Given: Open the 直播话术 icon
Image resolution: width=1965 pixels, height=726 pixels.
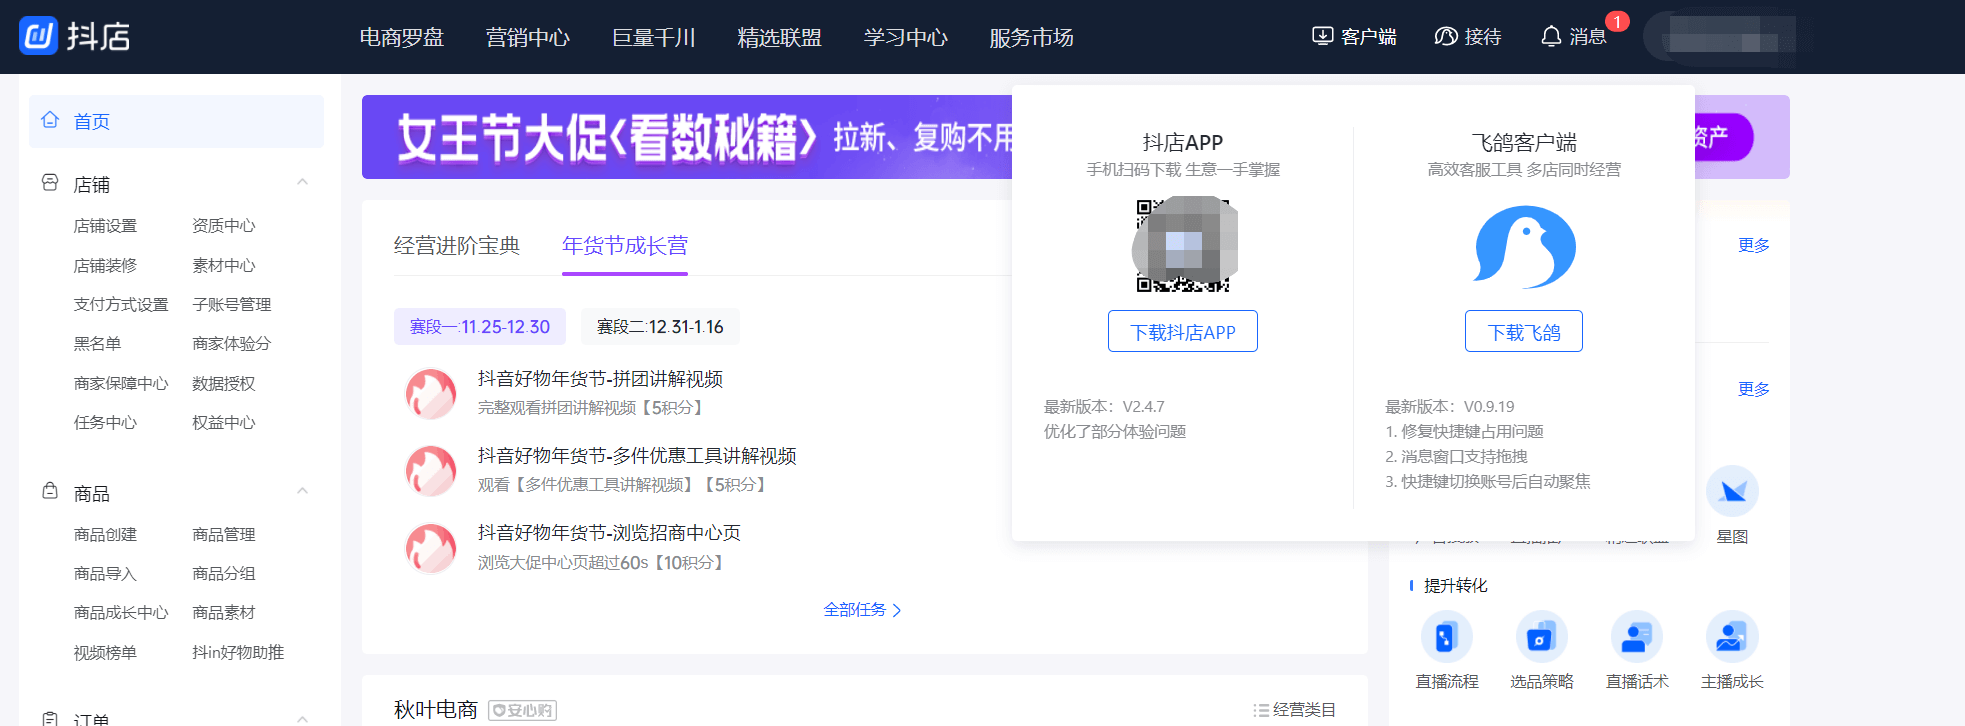Looking at the screenshot, I should point(1636,636).
